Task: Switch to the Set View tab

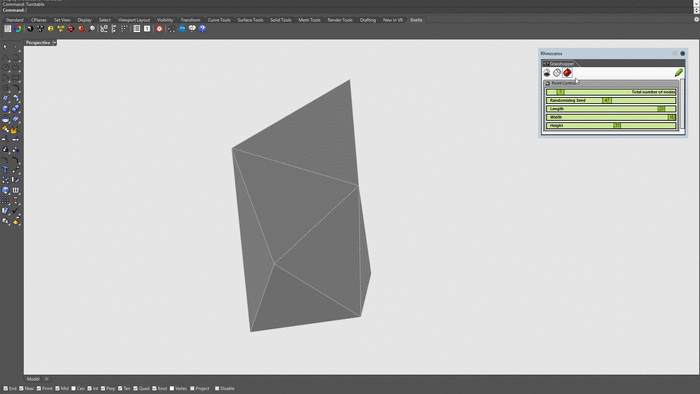Action: [62, 20]
